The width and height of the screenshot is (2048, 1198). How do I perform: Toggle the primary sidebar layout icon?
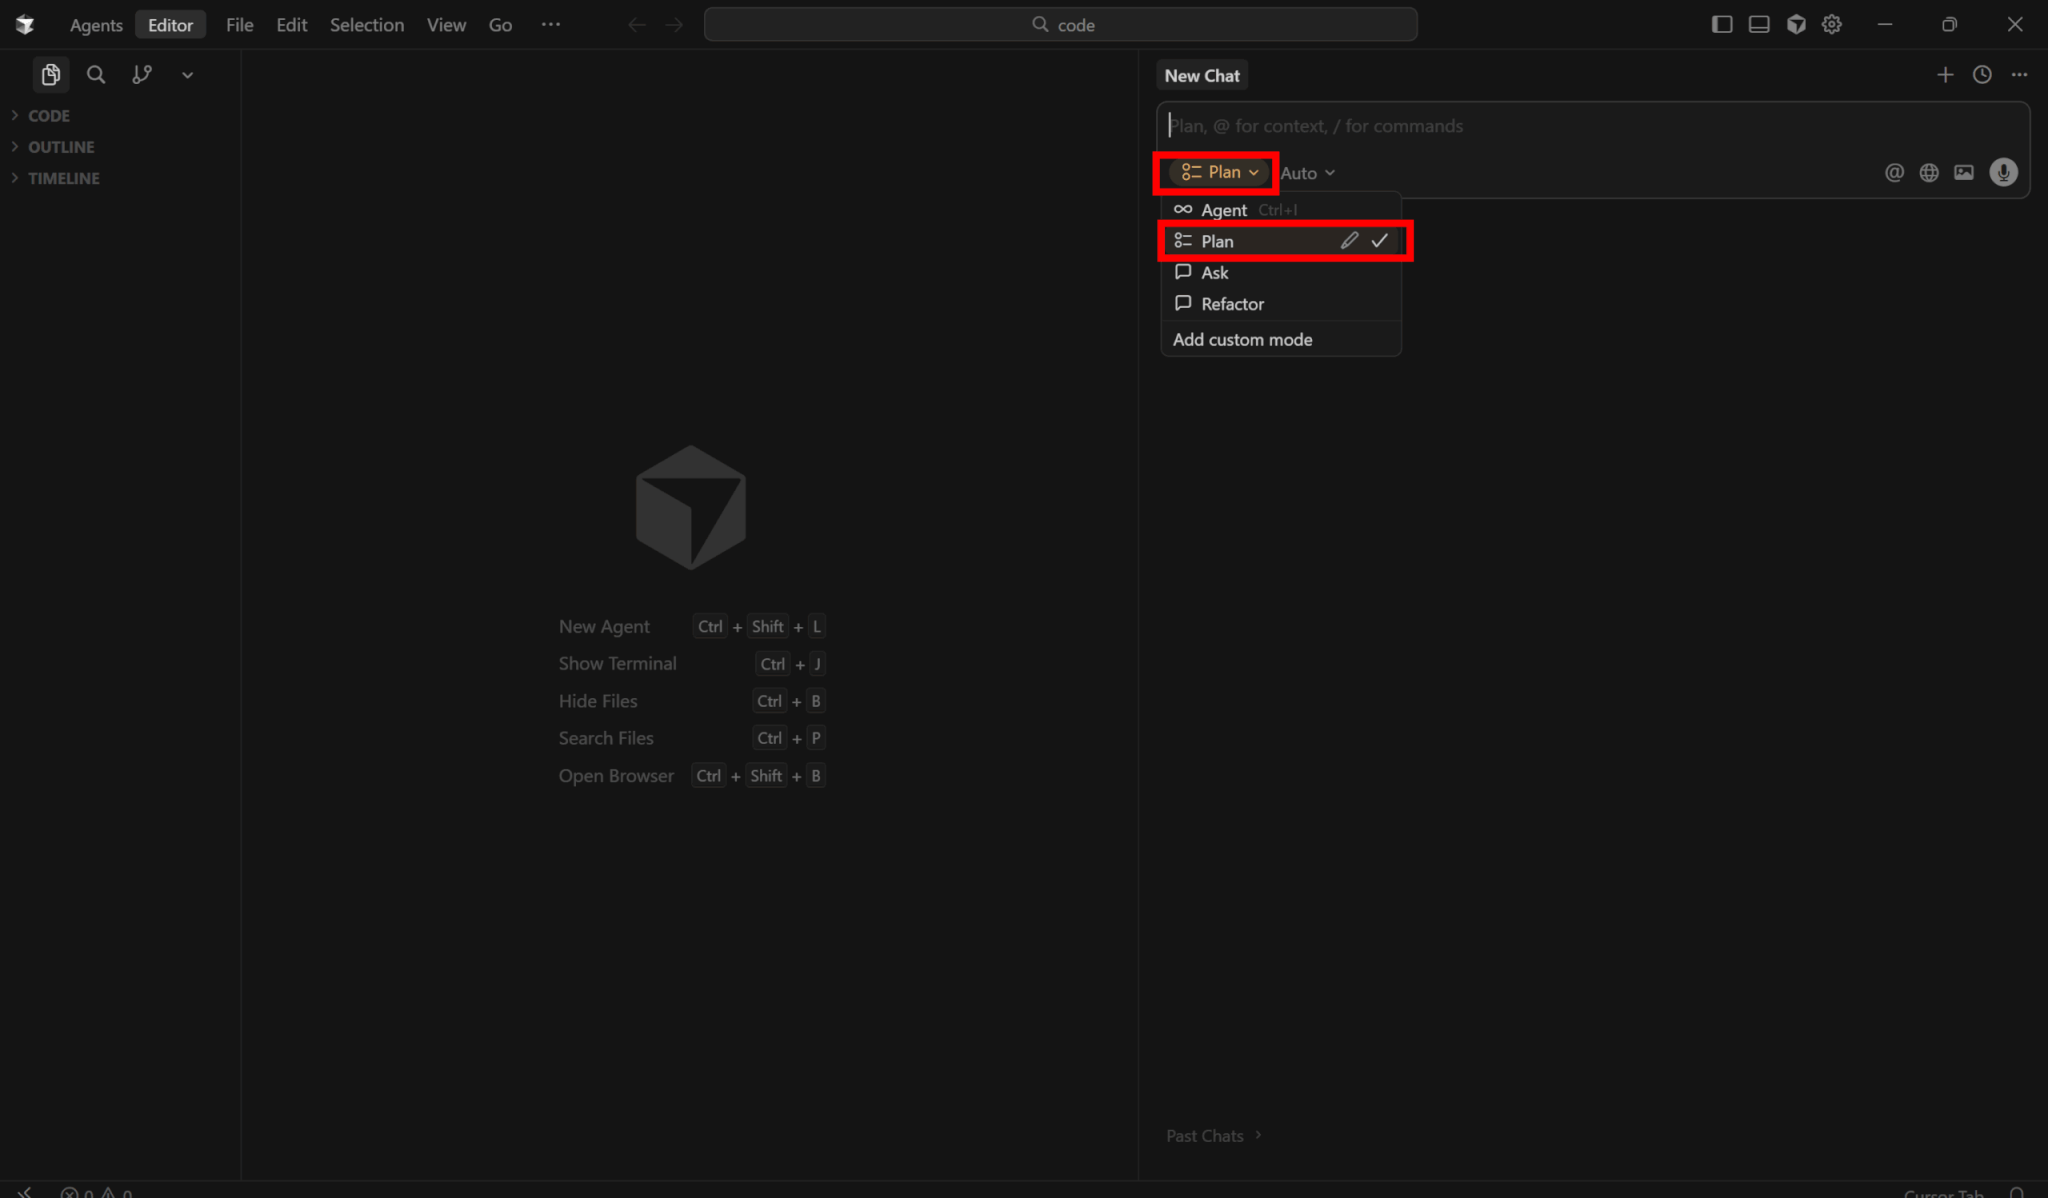click(x=1722, y=25)
